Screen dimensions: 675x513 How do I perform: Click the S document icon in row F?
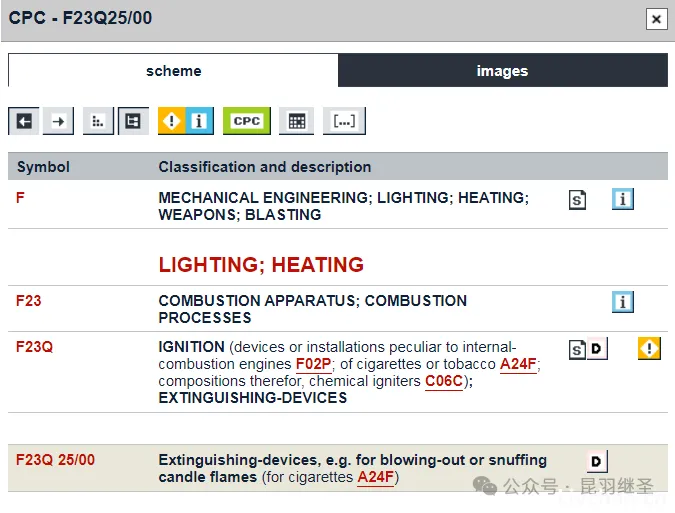point(577,200)
